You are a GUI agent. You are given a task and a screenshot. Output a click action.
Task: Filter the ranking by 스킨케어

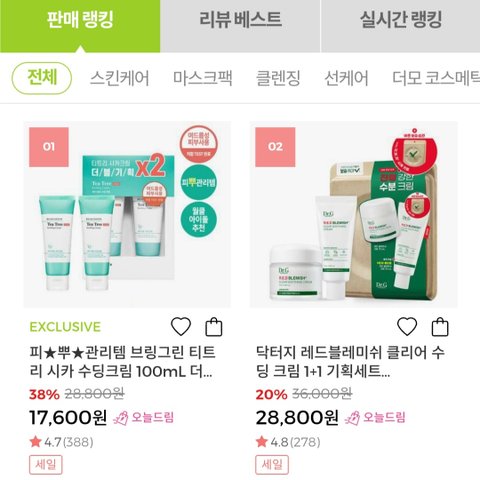point(120,78)
